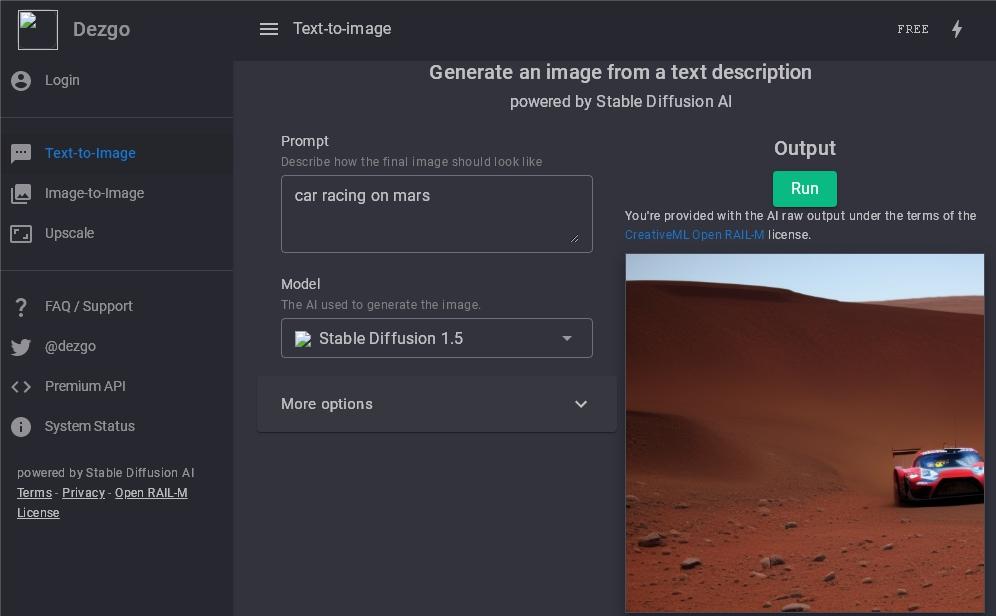Image resolution: width=996 pixels, height=616 pixels.
Task: Click the generated Mars race car image
Action: pos(804,432)
